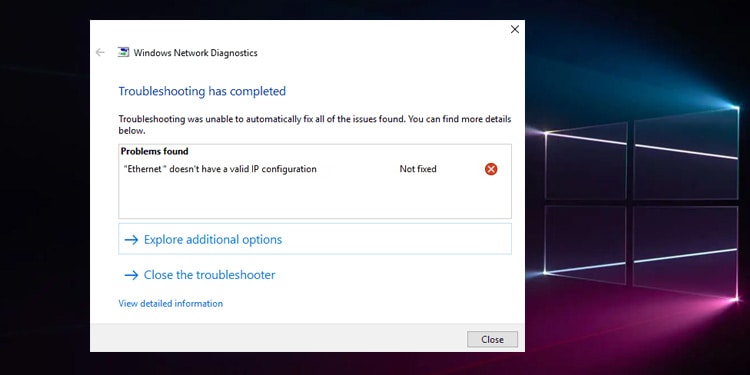This screenshot has width=750, height=375.
Task: Click the Troubleshooting has completed heading
Action: (202, 91)
